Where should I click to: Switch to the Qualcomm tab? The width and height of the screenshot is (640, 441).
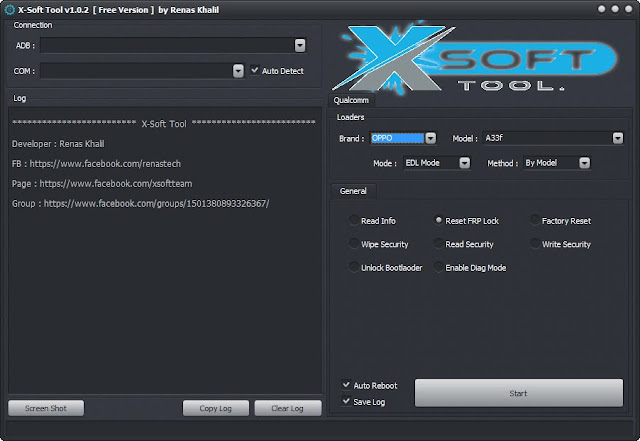coord(351,100)
